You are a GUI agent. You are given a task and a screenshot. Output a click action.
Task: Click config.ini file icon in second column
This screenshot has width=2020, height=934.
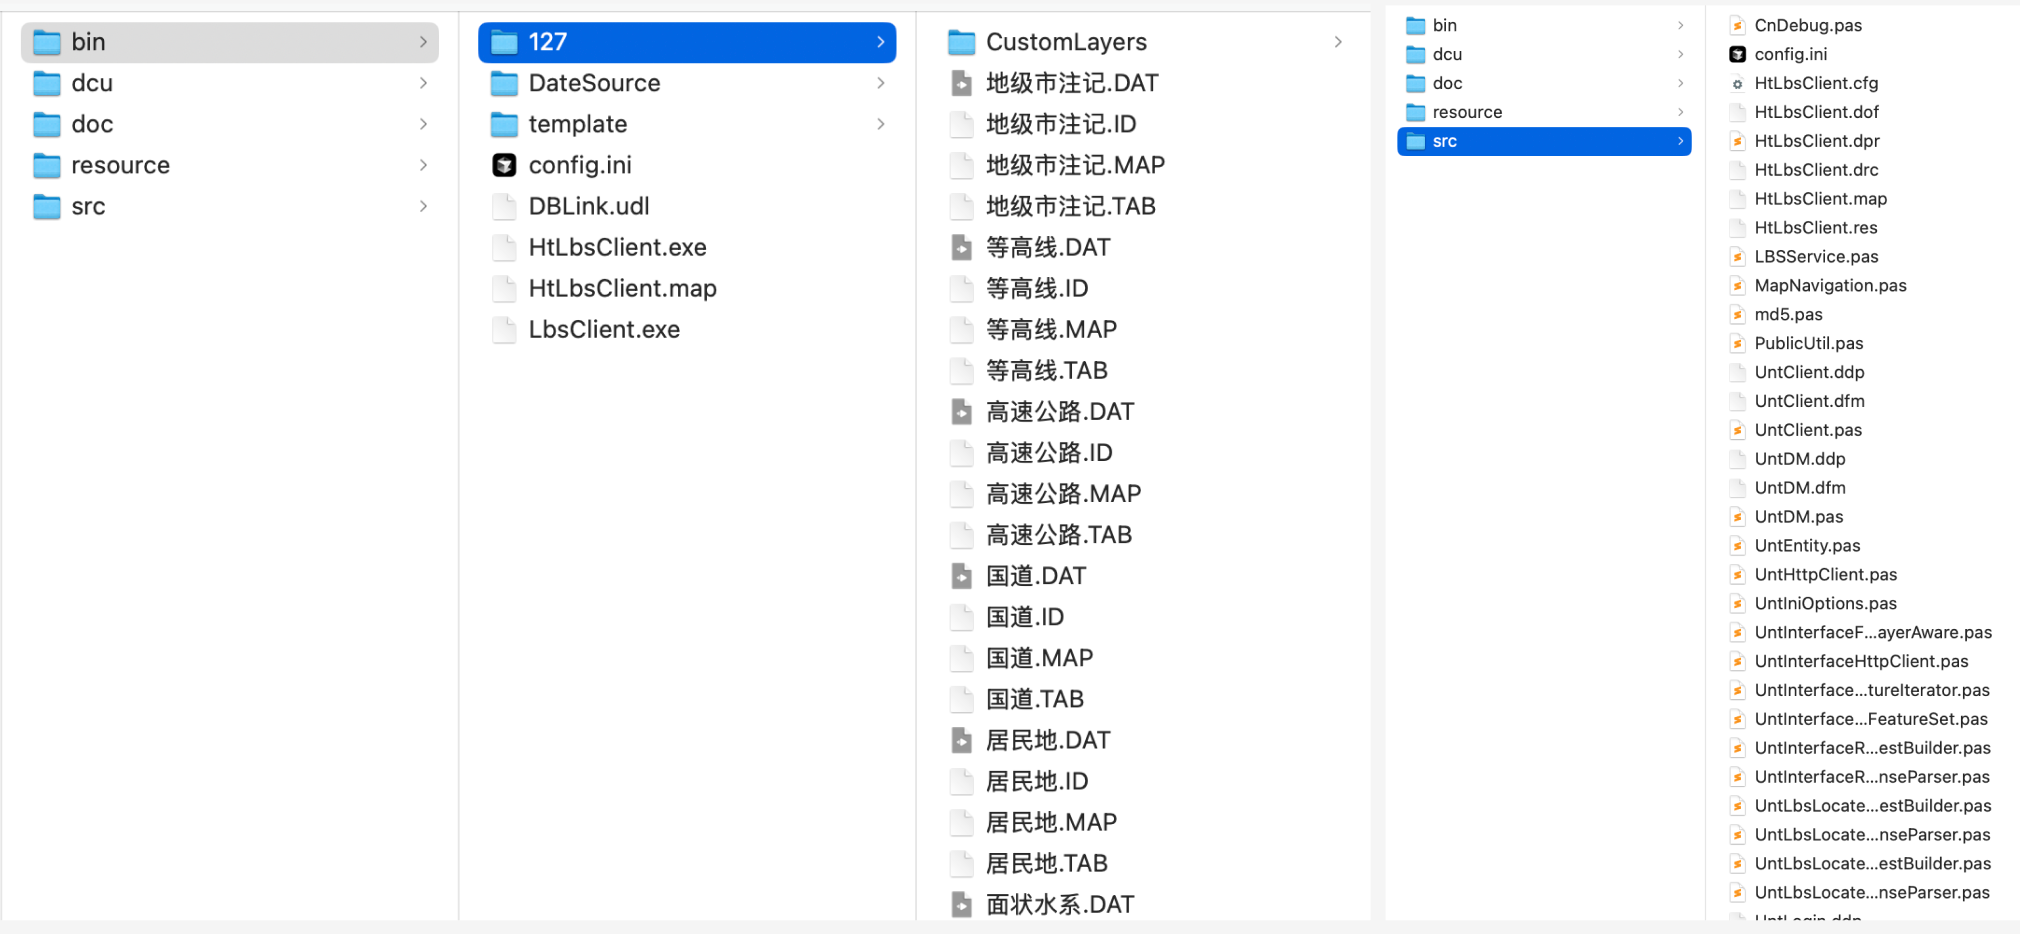505,165
